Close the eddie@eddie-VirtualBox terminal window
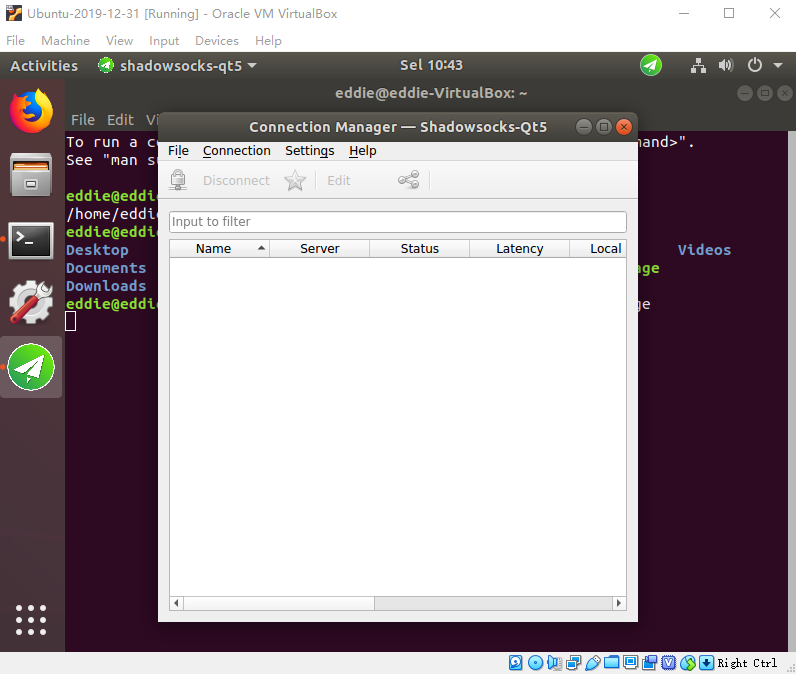The width and height of the screenshot is (796, 674). [785, 93]
